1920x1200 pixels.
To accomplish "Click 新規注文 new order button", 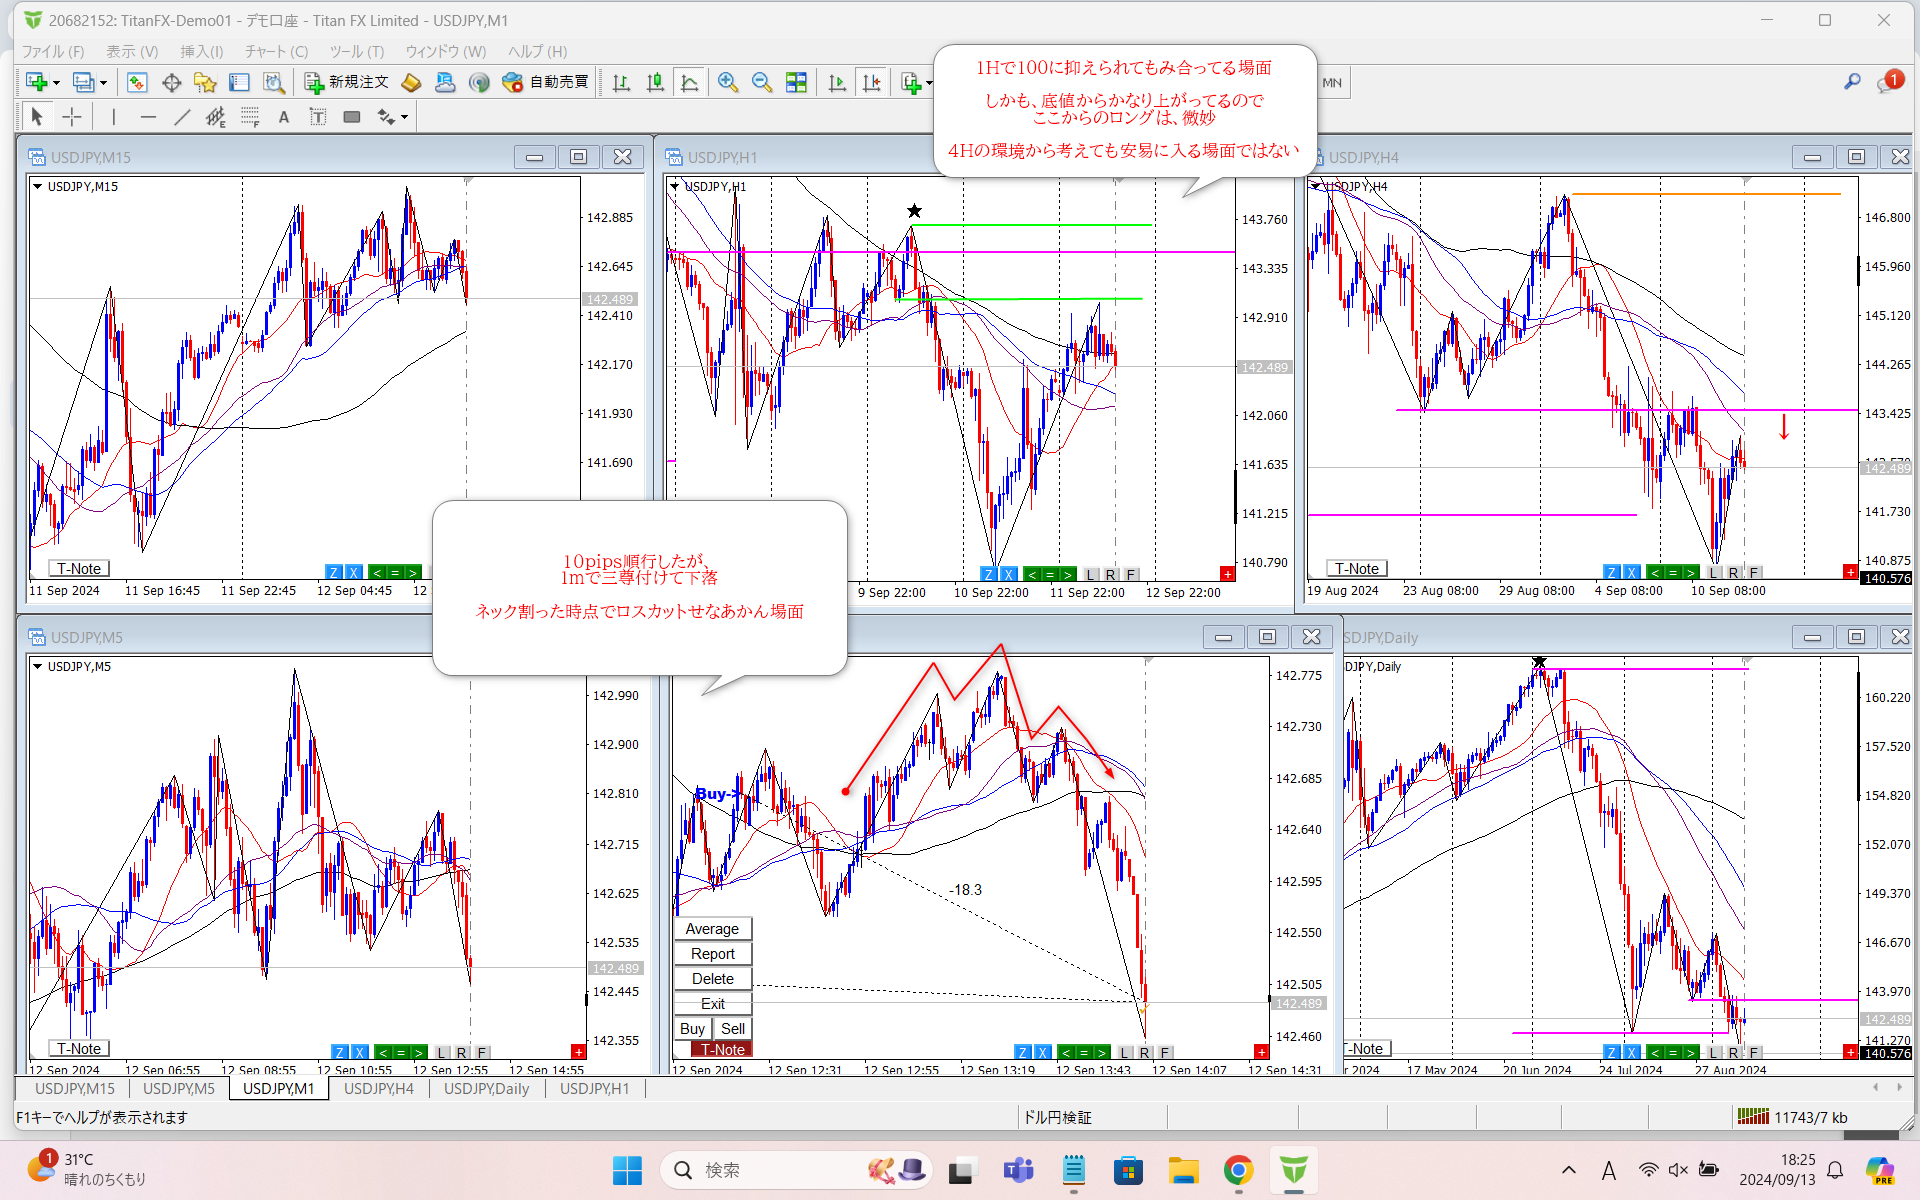I will click(x=346, y=82).
